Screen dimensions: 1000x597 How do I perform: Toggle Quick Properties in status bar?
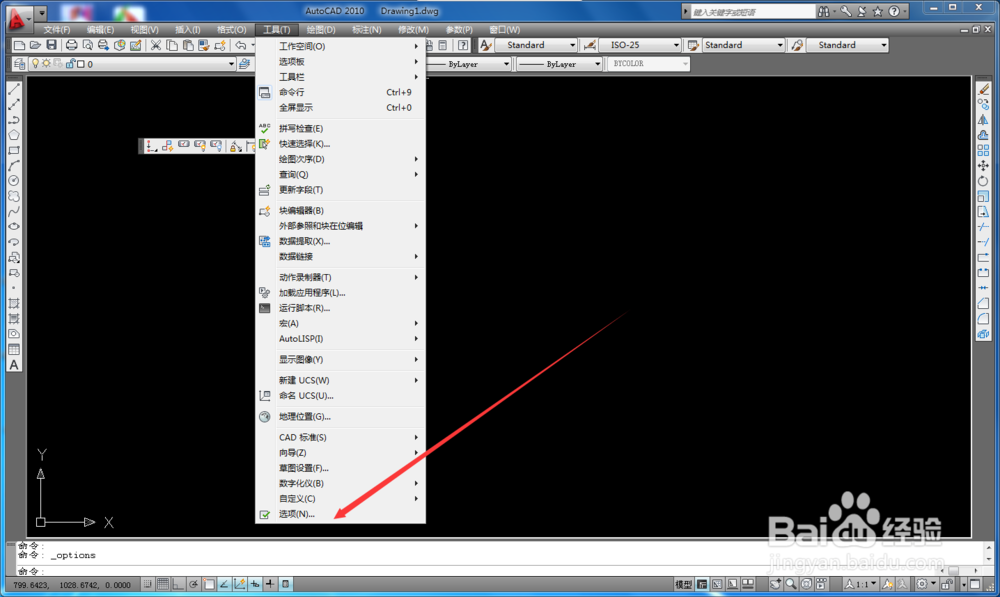[x=286, y=584]
